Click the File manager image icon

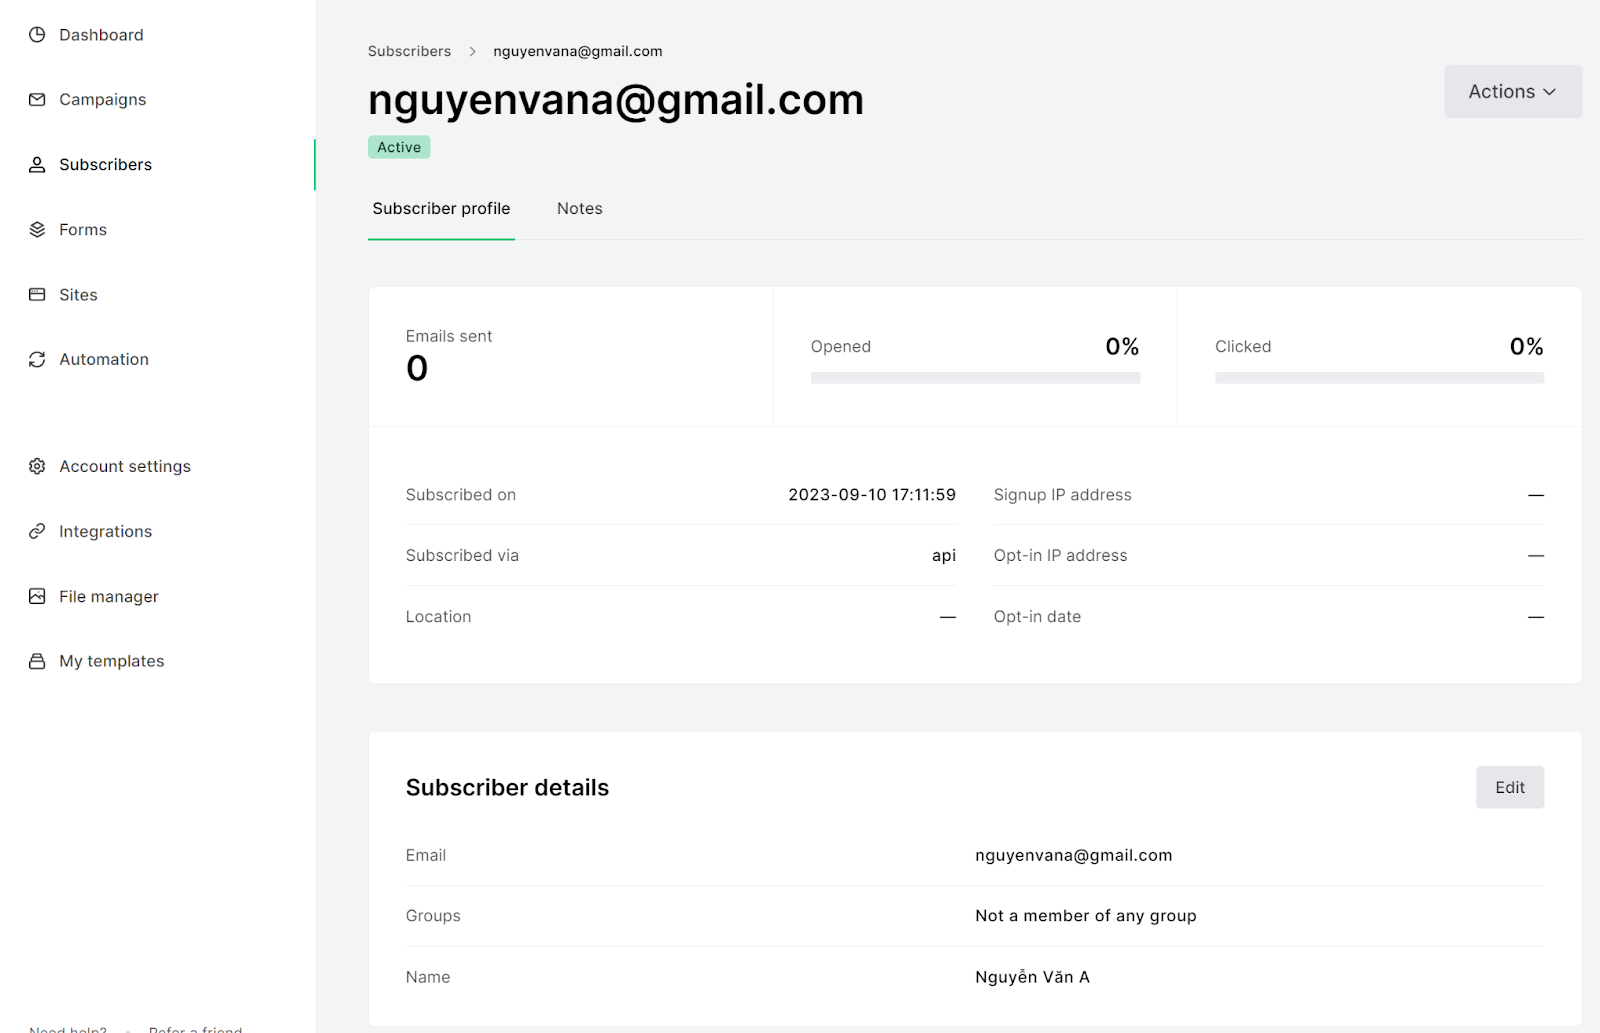click(x=37, y=596)
